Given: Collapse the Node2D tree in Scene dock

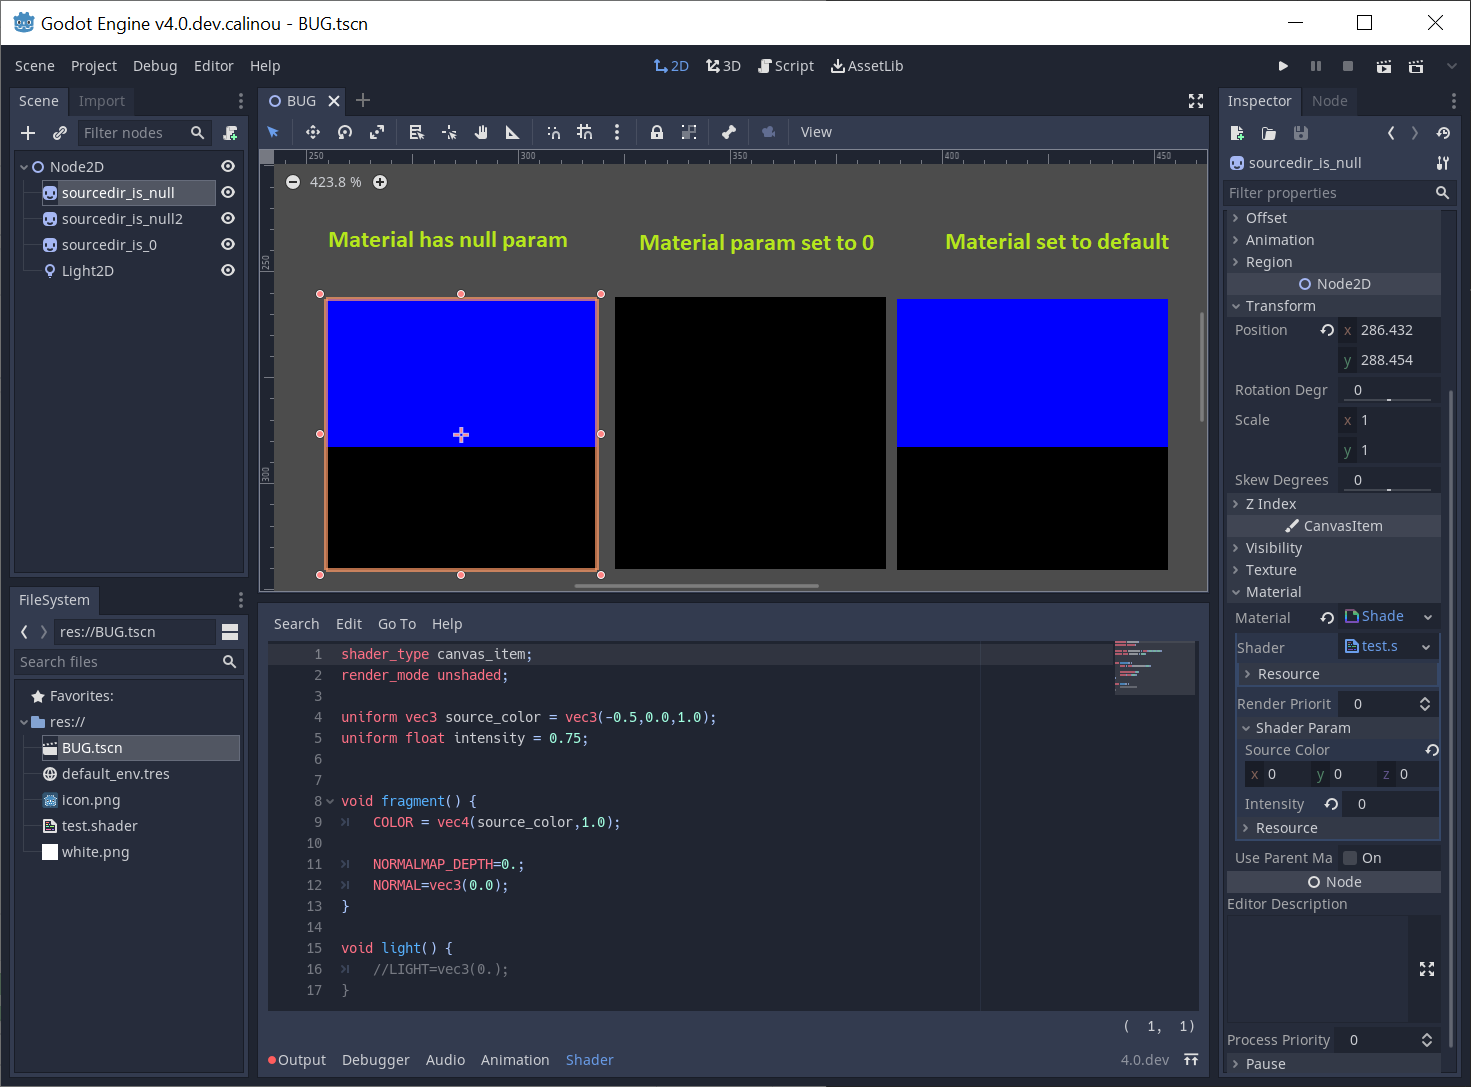Looking at the screenshot, I should 22,166.
